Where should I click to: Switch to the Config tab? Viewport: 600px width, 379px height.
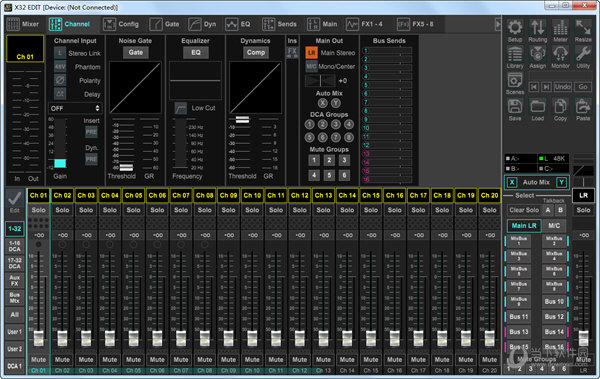pos(121,24)
